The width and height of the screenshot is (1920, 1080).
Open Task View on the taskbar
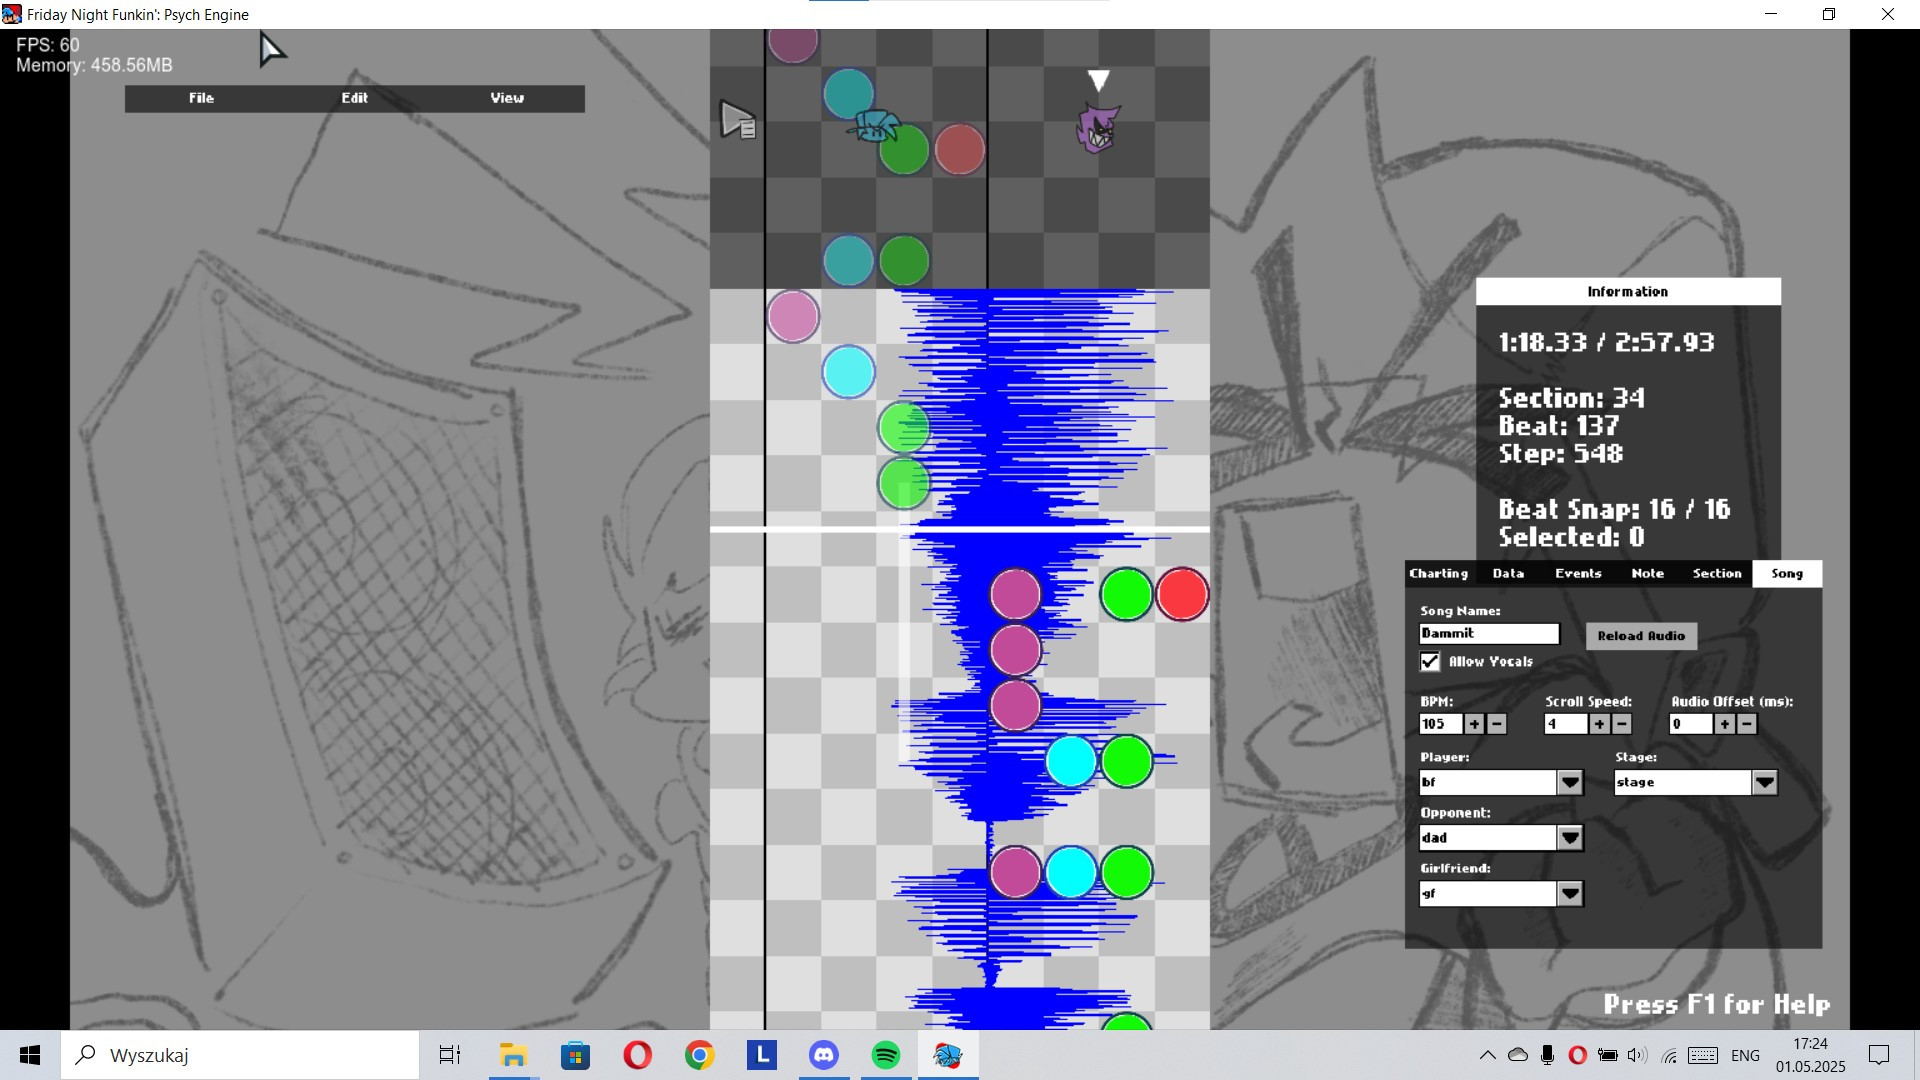click(x=450, y=1055)
